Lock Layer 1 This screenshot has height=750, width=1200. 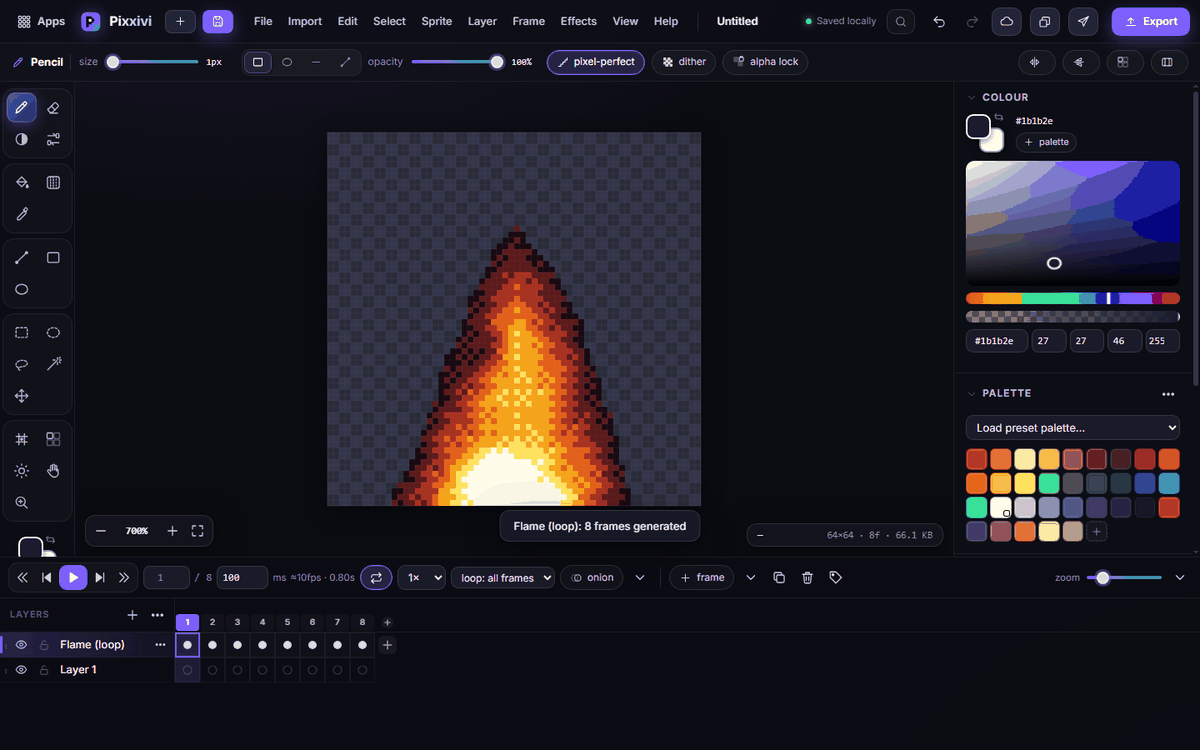[44, 670]
